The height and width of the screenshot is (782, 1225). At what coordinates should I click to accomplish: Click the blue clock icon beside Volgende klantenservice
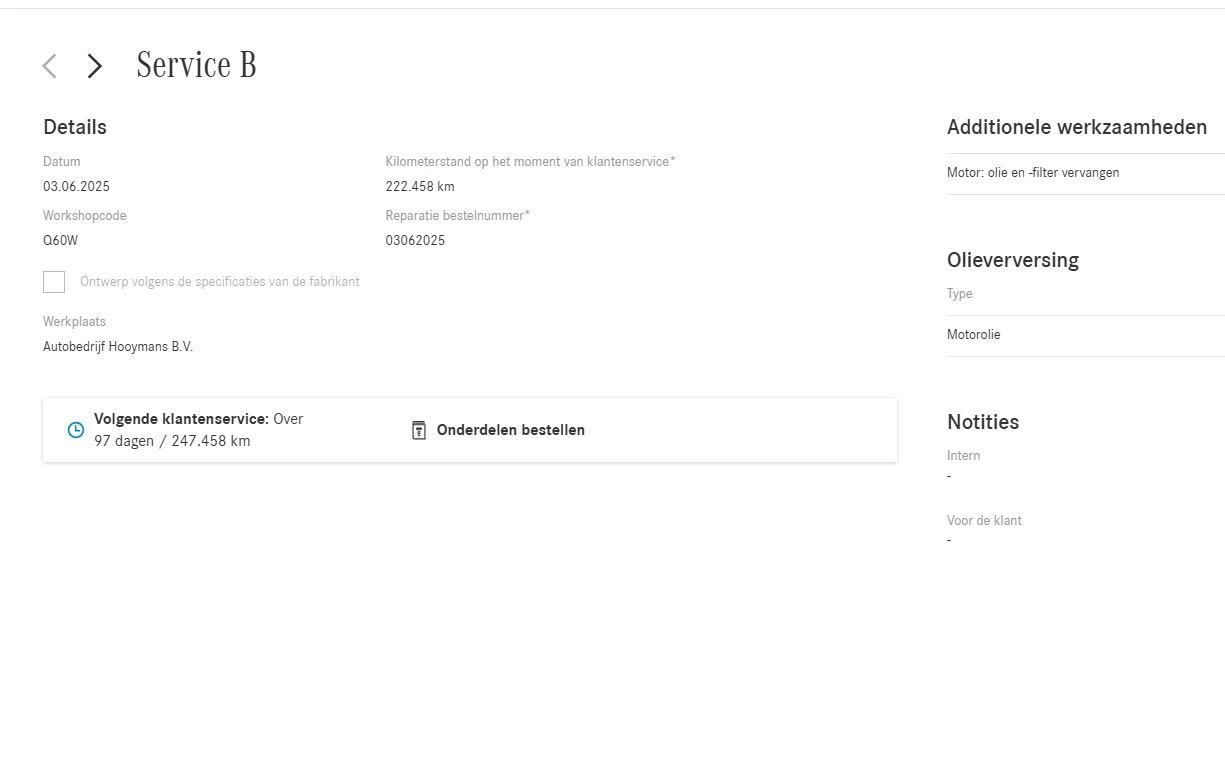click(75, 429)
